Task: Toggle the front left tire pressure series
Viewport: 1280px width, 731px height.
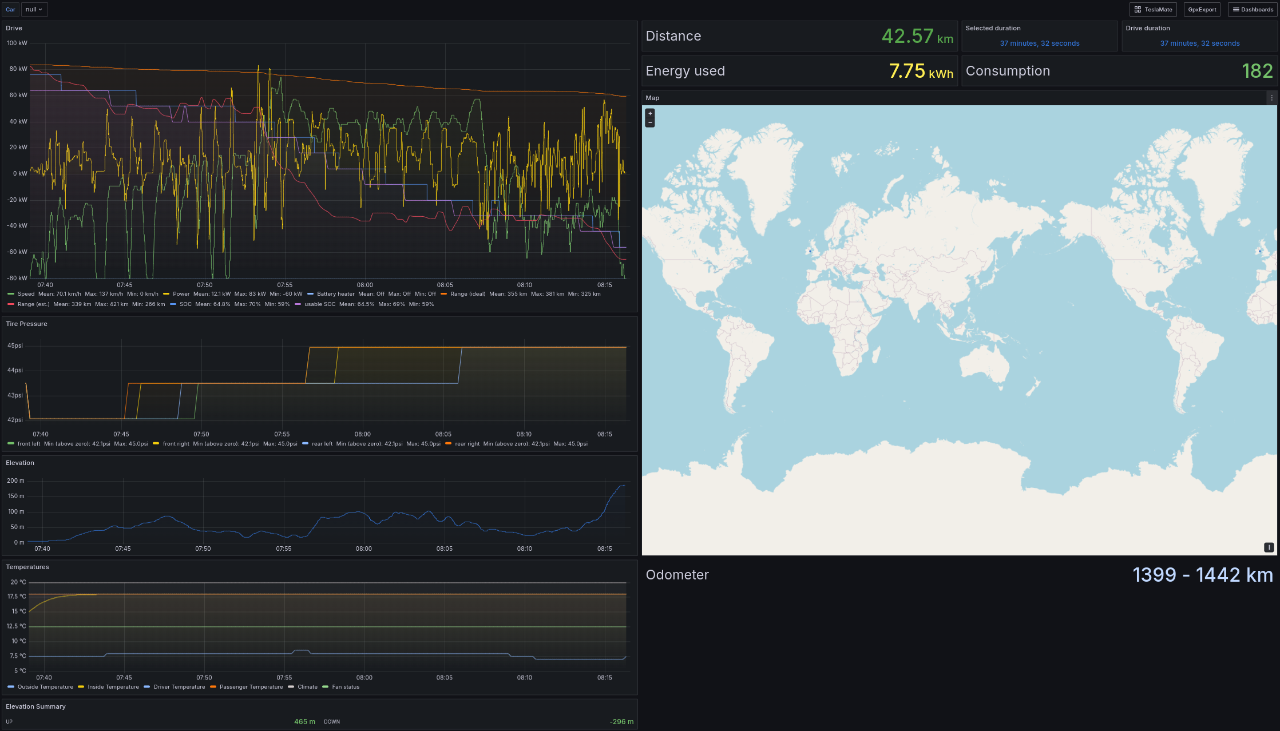Action: point(30,443)
